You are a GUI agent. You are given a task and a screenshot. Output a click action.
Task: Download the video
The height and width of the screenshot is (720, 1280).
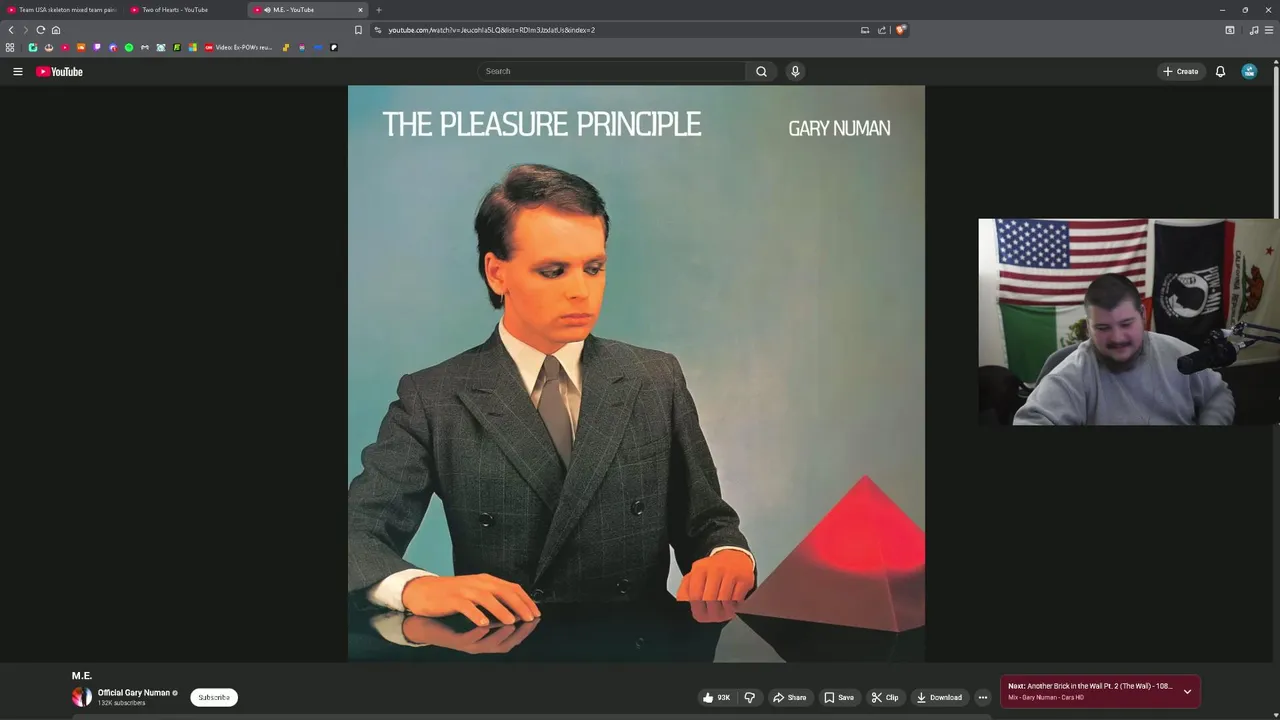[x=939, y=697]
